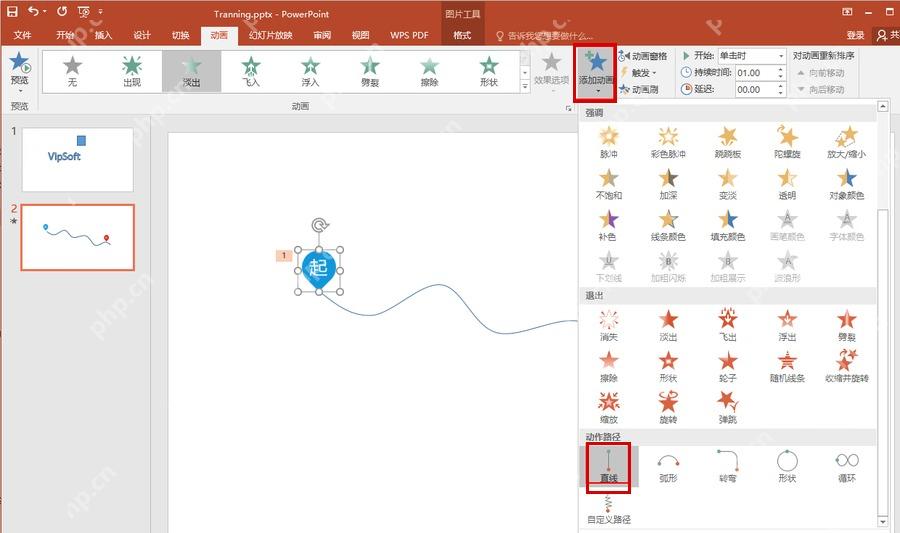Click the animation gallery scroll-down arrow

(525, 73)
